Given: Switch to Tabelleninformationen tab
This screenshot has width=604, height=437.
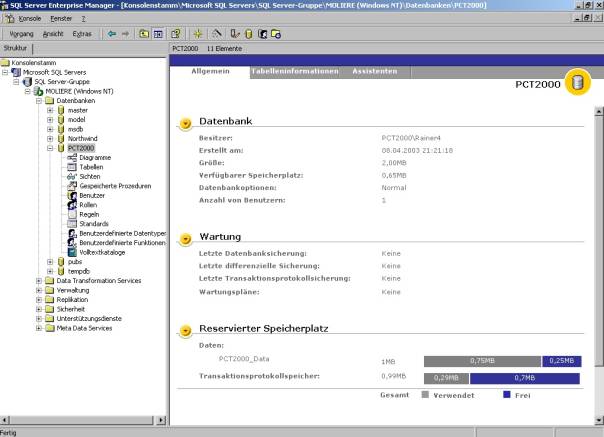Looking at the screenshot, I should click(295, 71).
